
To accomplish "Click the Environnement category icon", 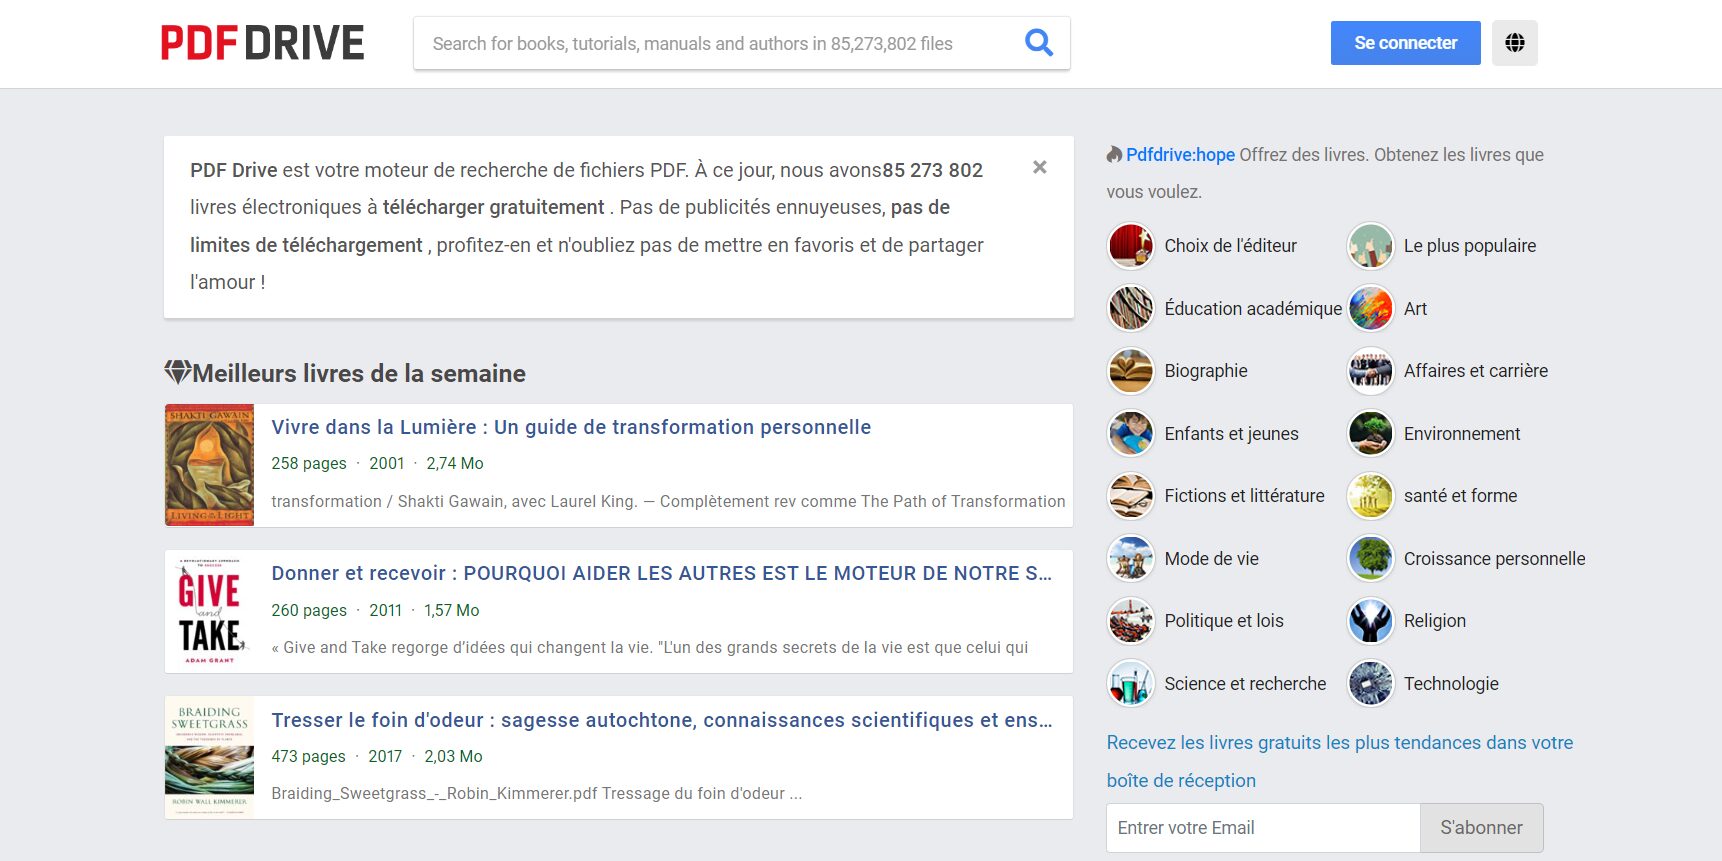I will click(x=1370, y=434).
